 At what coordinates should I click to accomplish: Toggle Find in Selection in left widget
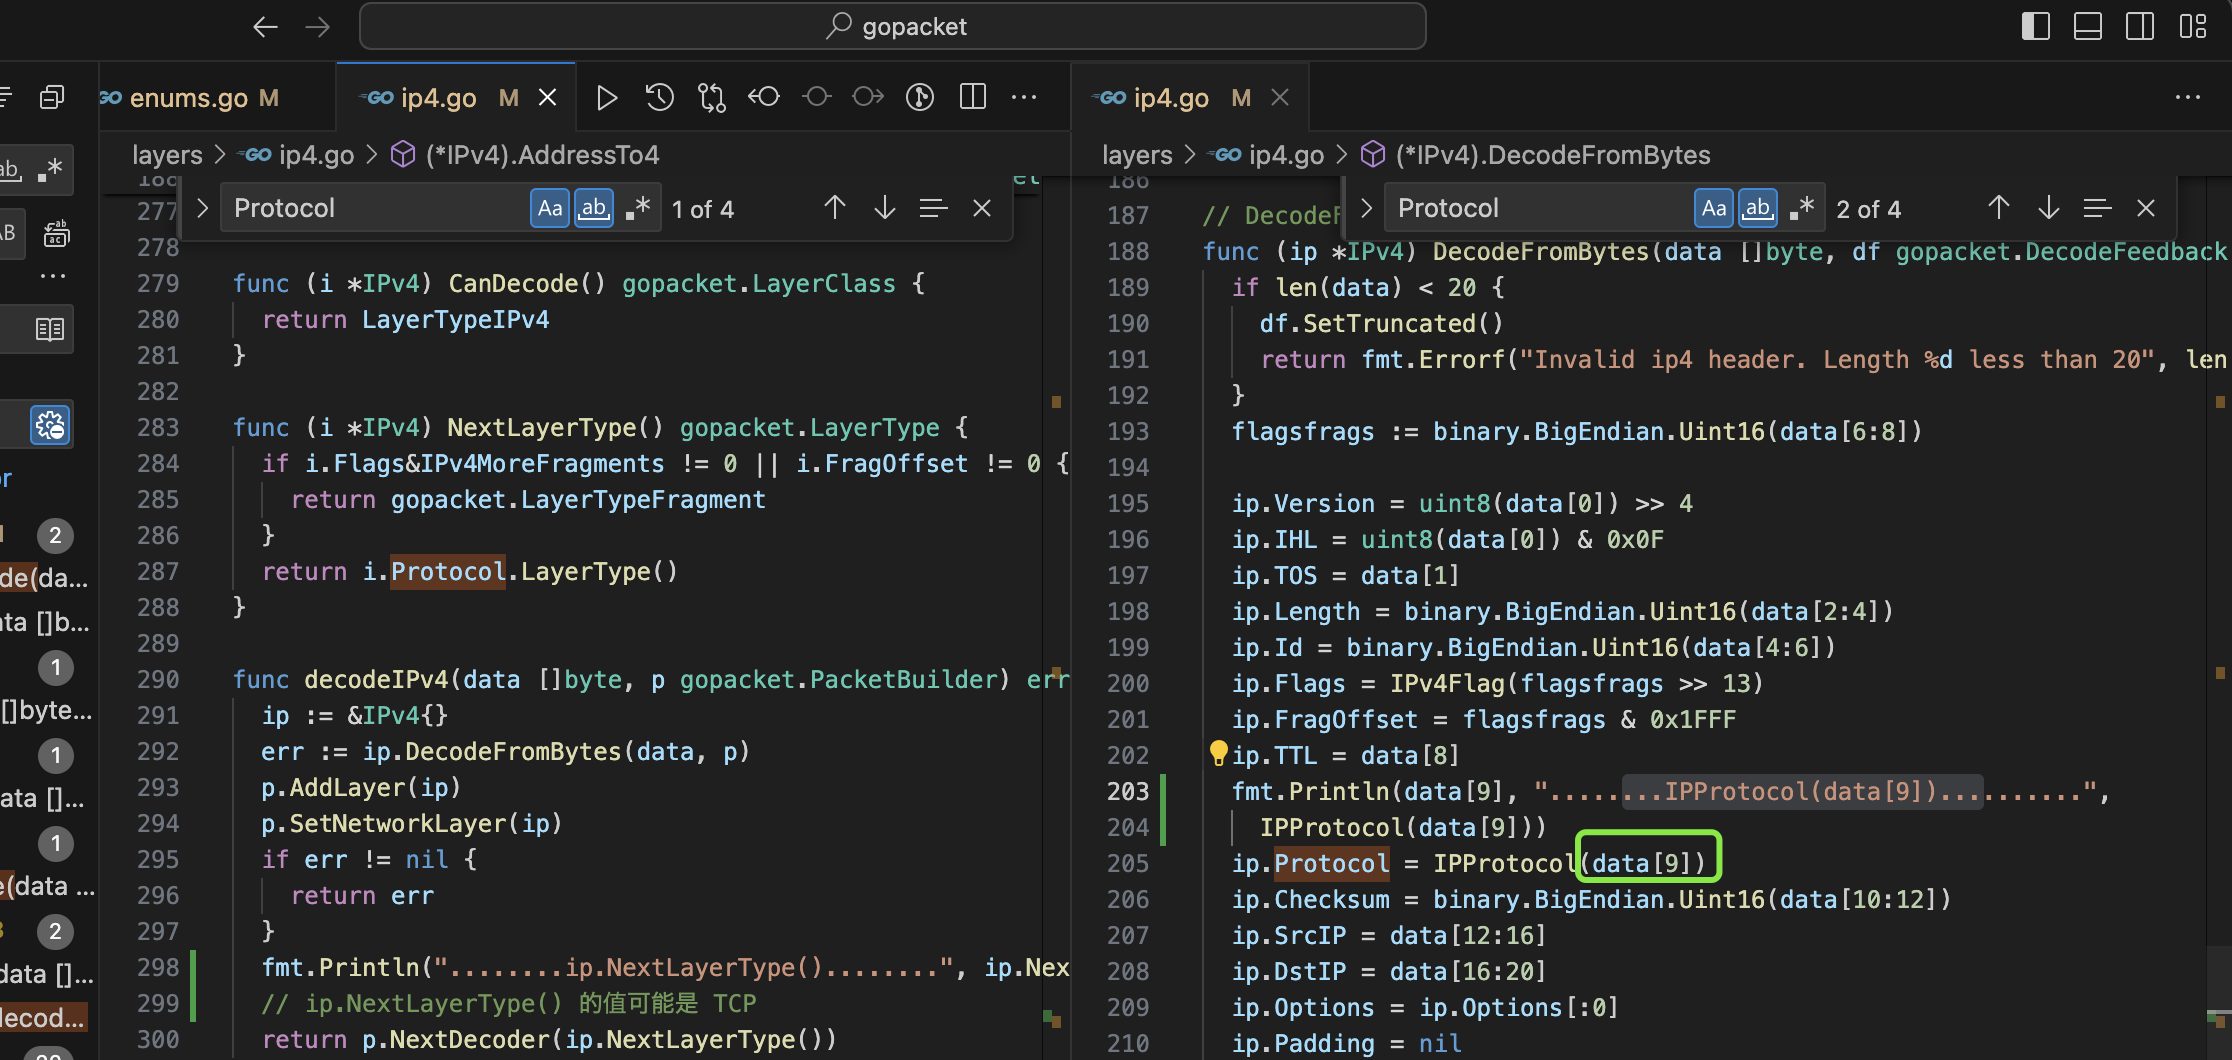pyautogui.click(x=933, y=208)
